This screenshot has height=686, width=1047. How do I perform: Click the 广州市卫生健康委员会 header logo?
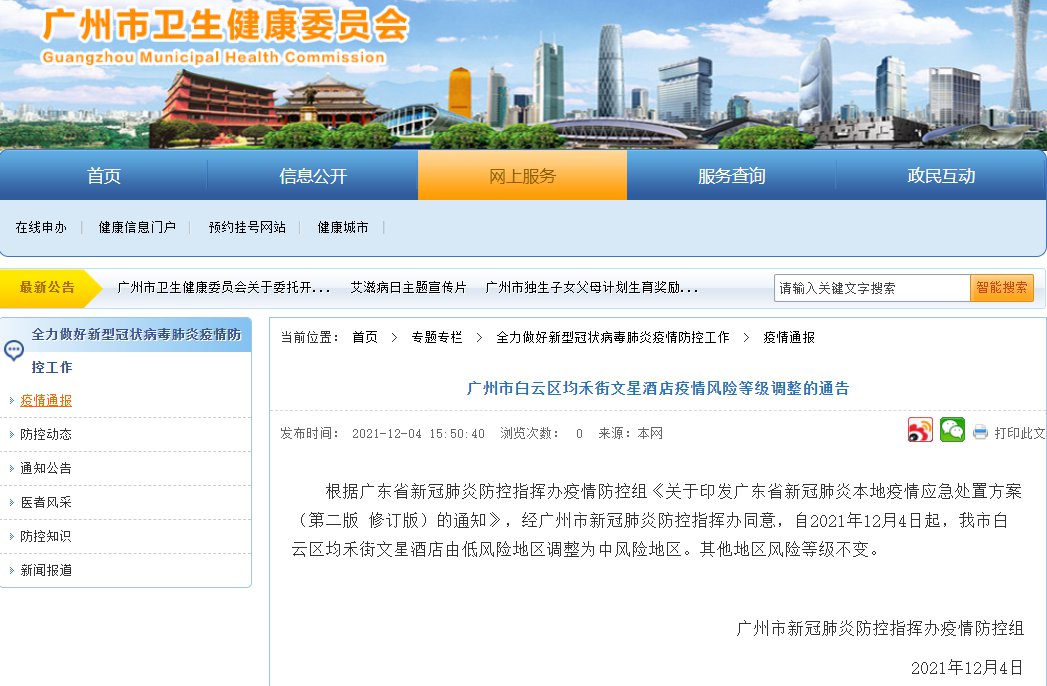225,36
